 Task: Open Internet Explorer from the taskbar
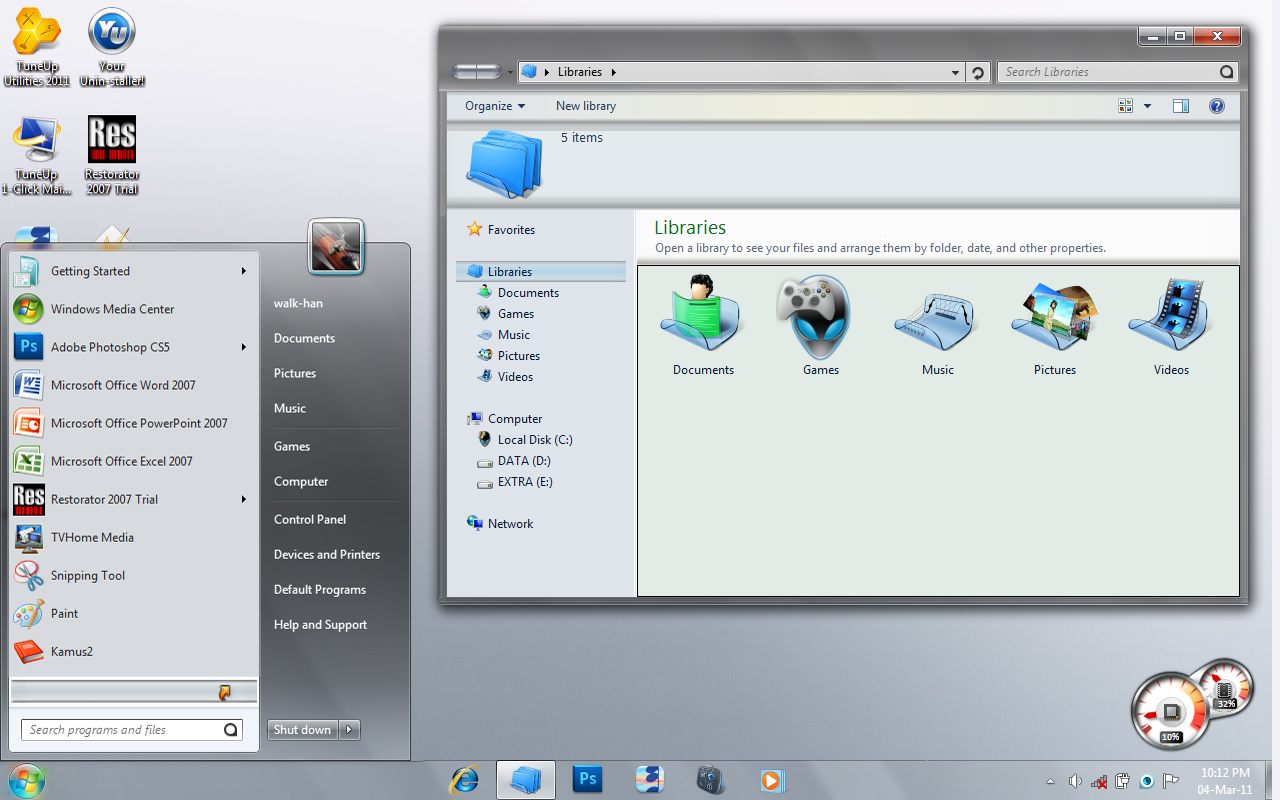(x=465, y=779)
